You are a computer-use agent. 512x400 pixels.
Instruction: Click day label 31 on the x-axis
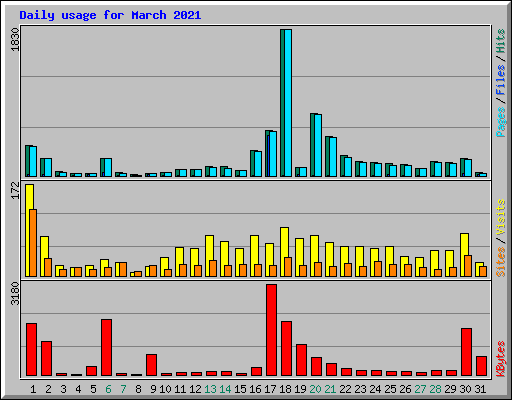pyautogui.click(x=480, y=389)
